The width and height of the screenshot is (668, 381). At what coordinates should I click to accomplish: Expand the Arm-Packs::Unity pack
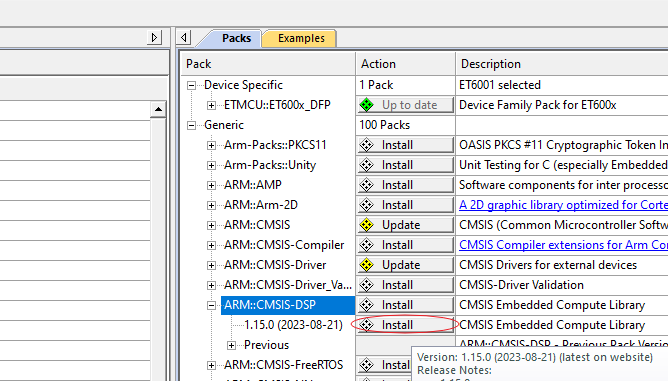[x=211, y=165]
